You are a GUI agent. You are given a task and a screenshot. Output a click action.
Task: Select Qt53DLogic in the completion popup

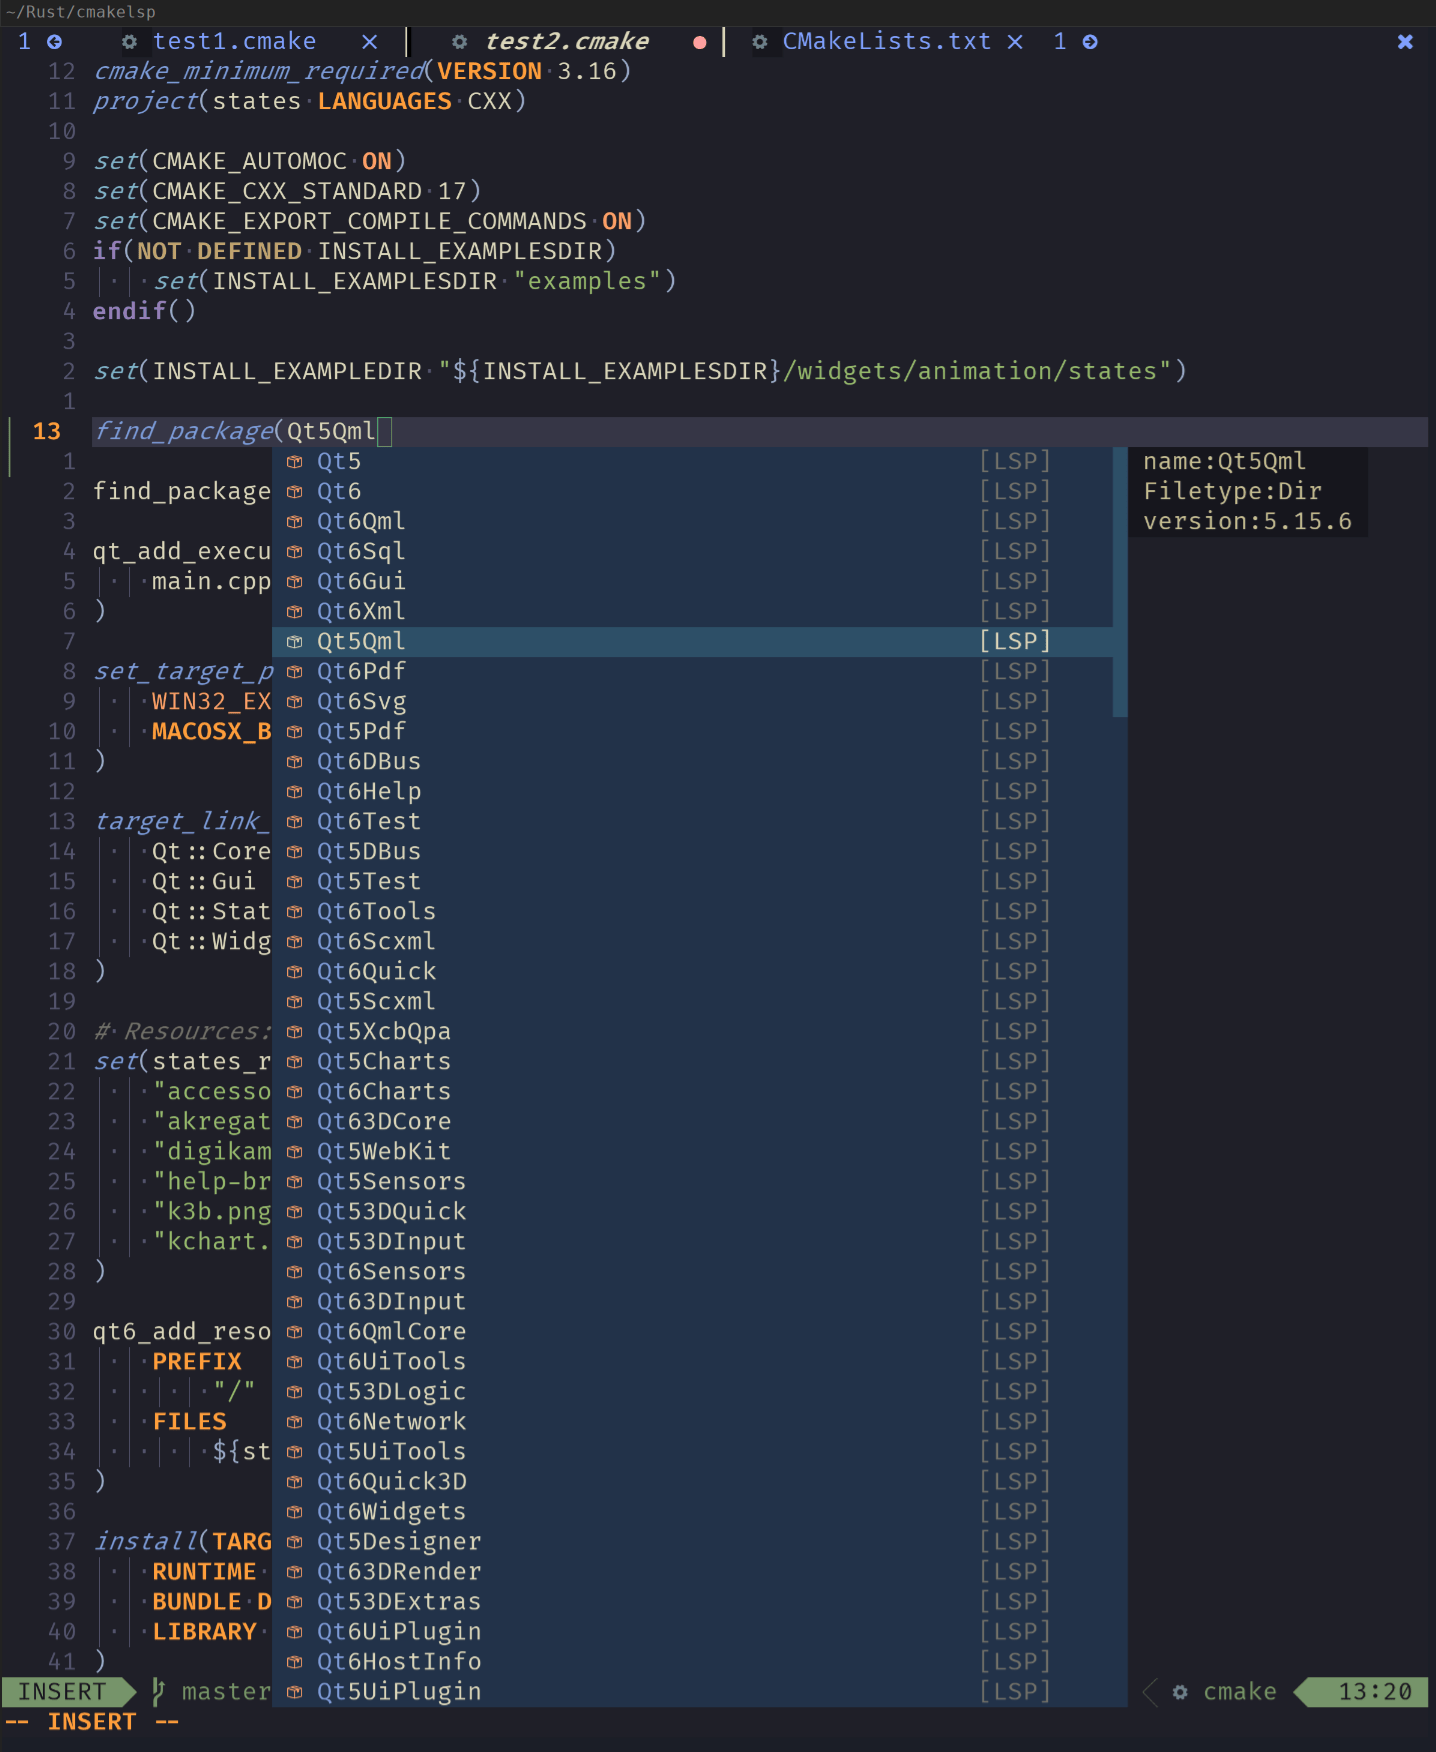point(692,1391)
